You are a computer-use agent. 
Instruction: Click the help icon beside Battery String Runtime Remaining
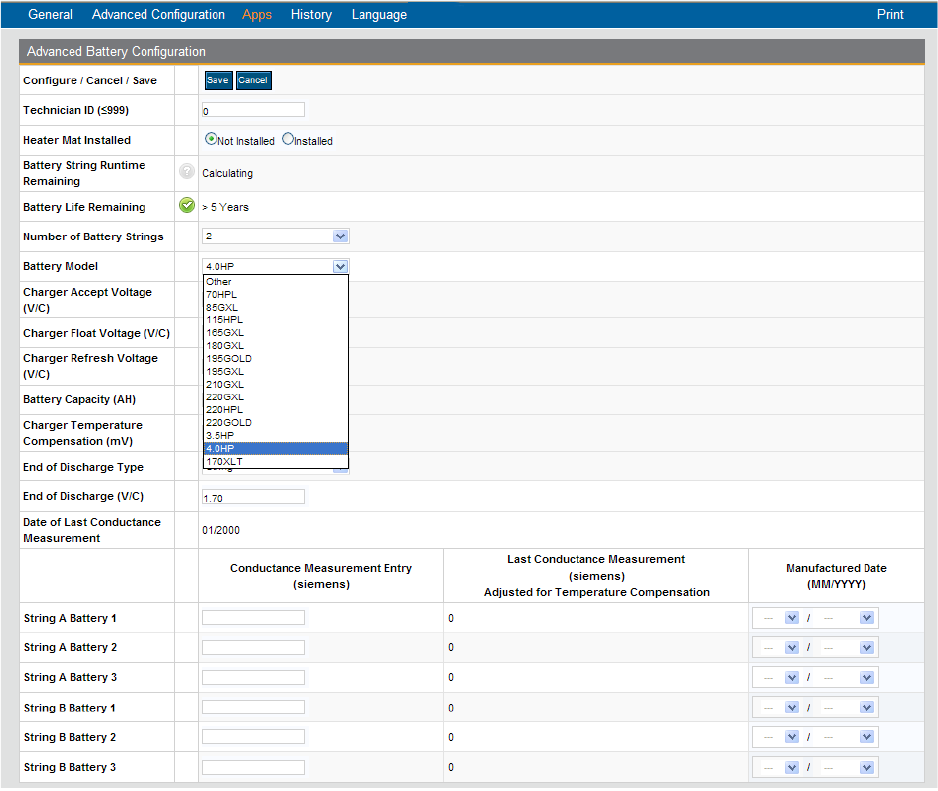pos(187,172)
